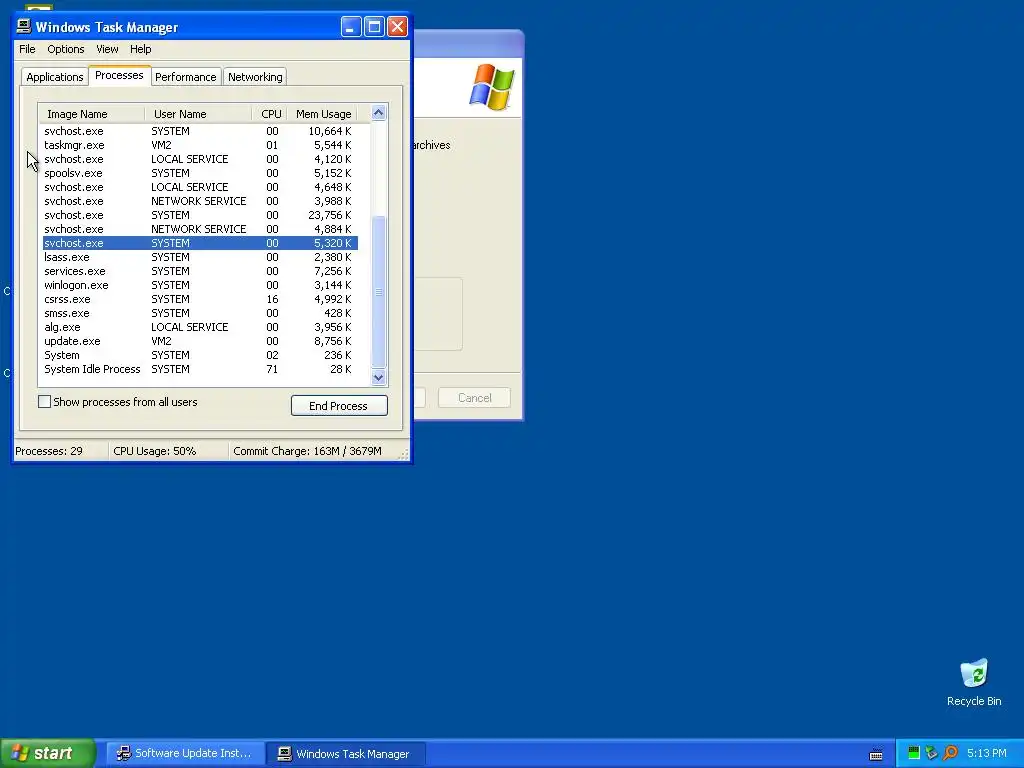The width and height of the screenshot is (1024, 768).
Task: Open the Options menu
Action: [65, 49]
